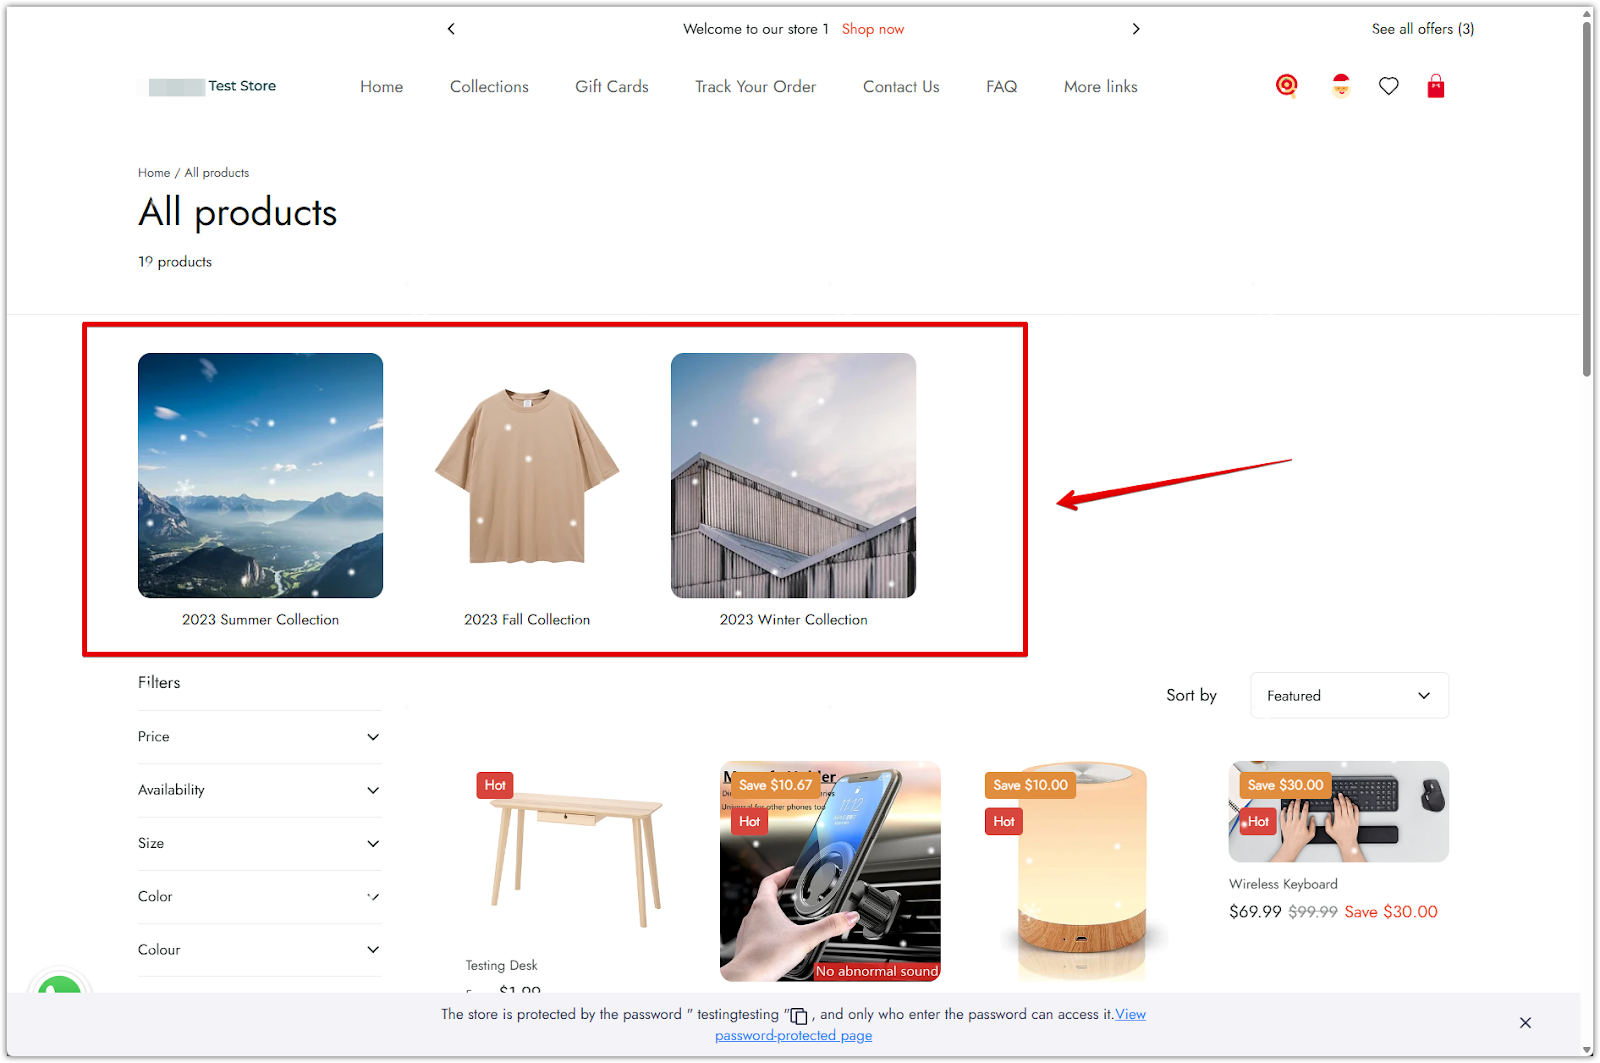
Task: Open Collections menu item
Action: 489,87
